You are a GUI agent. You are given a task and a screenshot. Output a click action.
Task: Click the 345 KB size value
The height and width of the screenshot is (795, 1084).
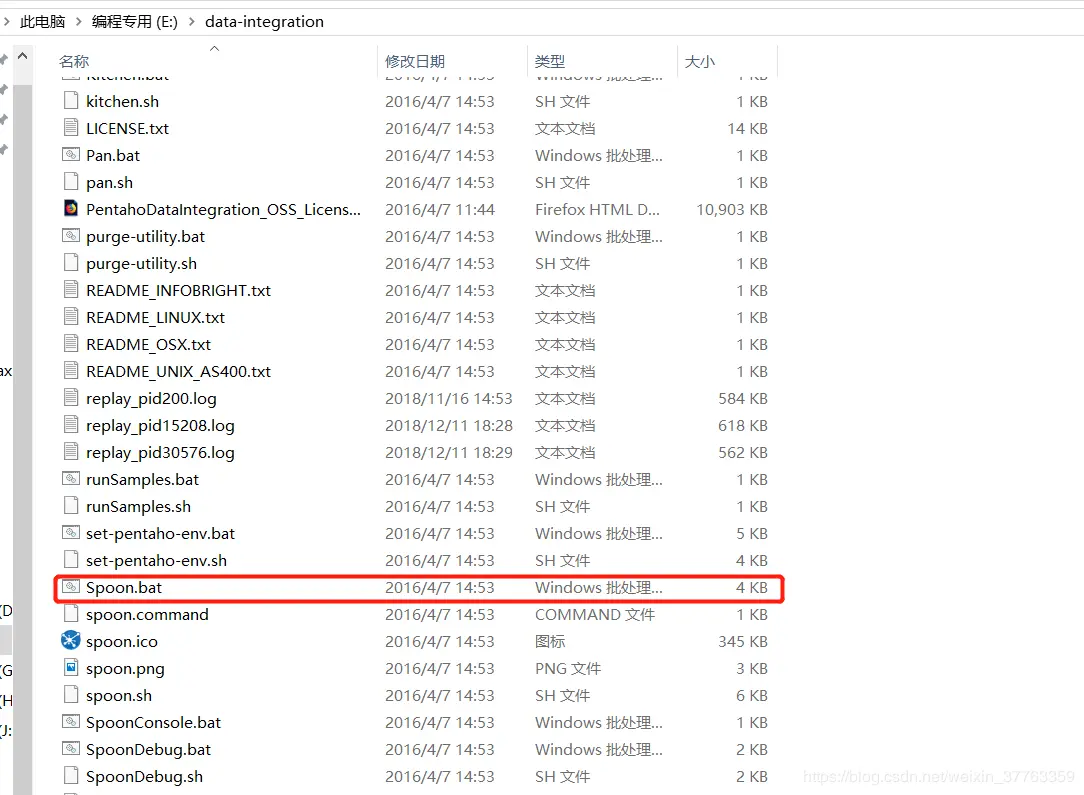tap(742, 642)
